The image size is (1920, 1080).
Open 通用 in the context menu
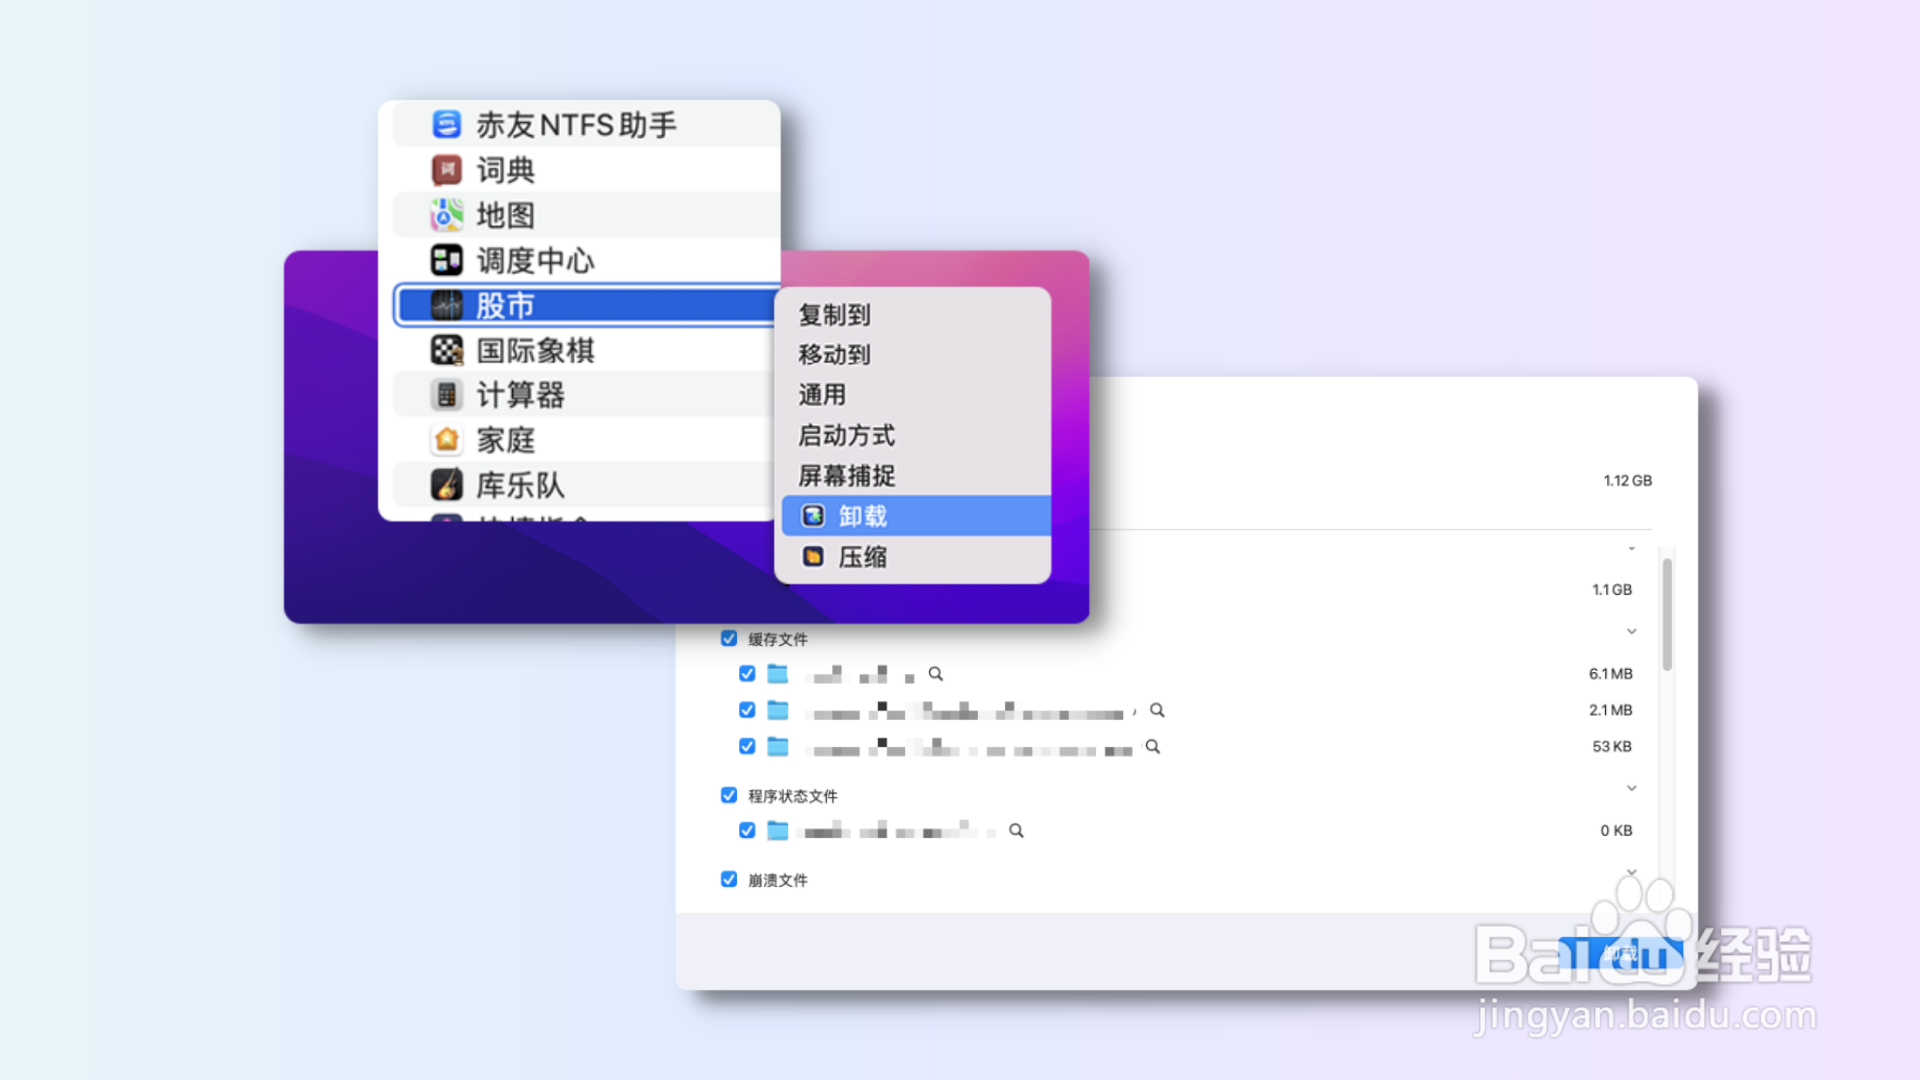tap(912, 395)
